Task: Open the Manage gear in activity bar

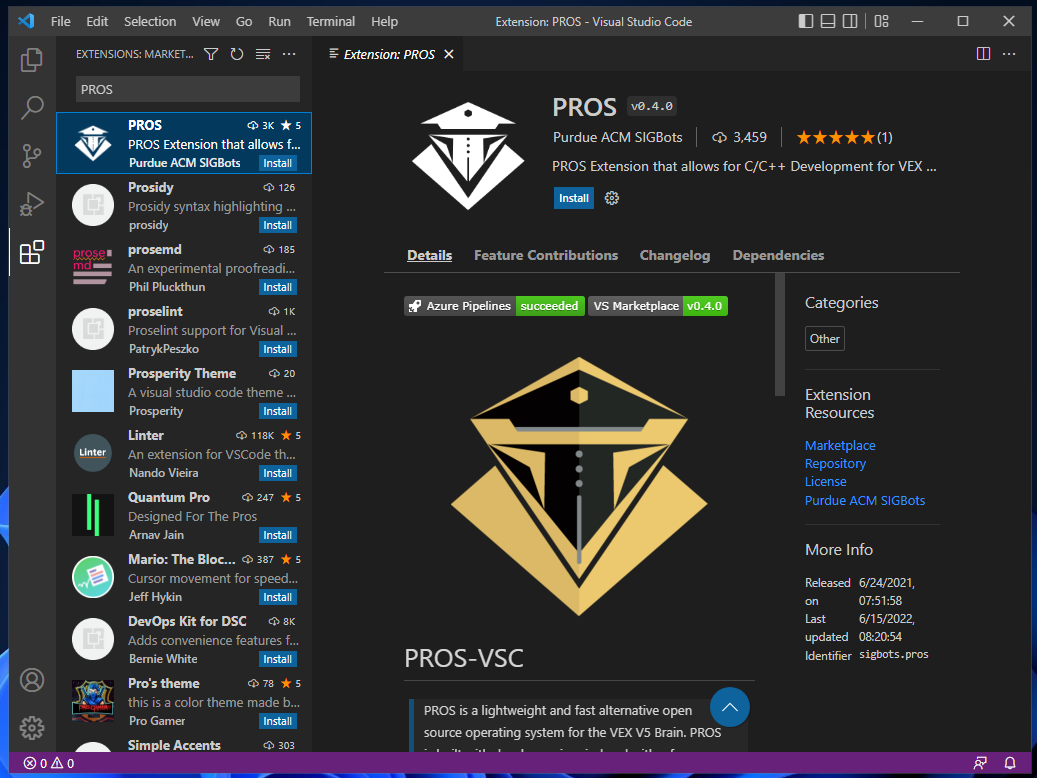Action: [32, 728]
